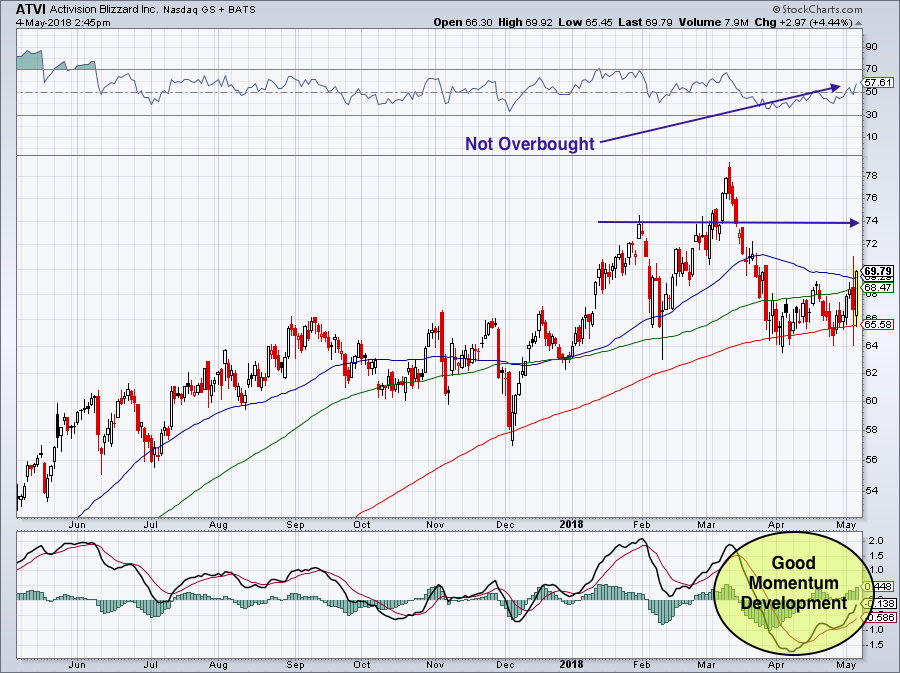Screen dimensions: 900x673
Task: Click the 62 price axis label
Action: [871, 372]
